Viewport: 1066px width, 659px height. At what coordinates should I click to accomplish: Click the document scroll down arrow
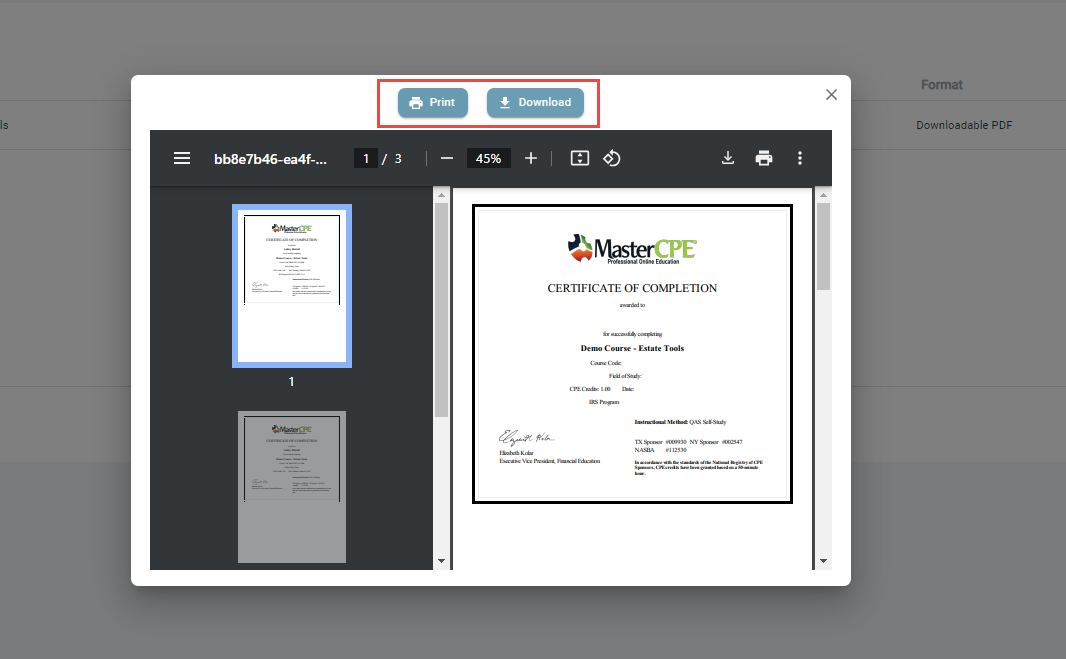pyautogui.click(x=823, y=561)
